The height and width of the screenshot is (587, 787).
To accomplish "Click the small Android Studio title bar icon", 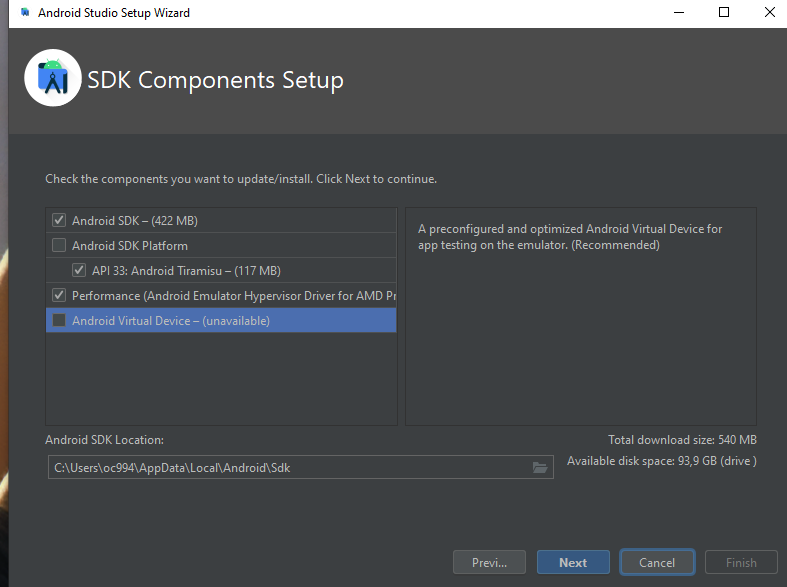I will pyautogui.click(x=25, y=13).
